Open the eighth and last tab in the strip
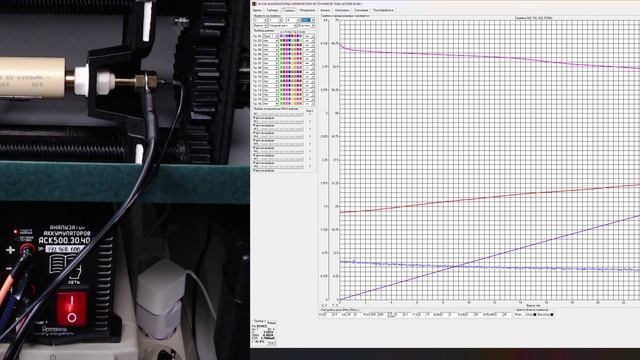Image resolution: width=640 pixels, height=360 pixels. 383,10
